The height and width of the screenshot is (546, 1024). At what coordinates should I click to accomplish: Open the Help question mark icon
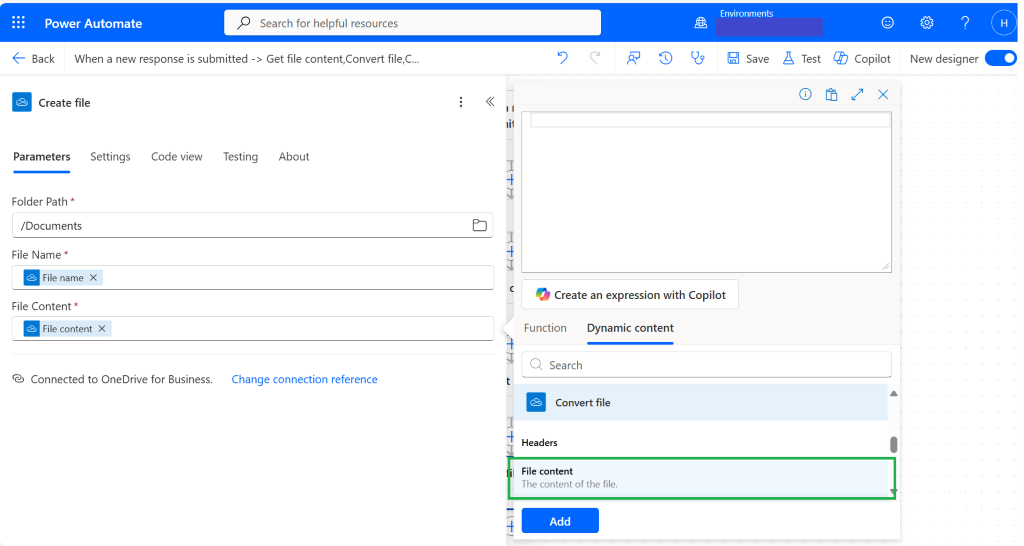(965, 23)
